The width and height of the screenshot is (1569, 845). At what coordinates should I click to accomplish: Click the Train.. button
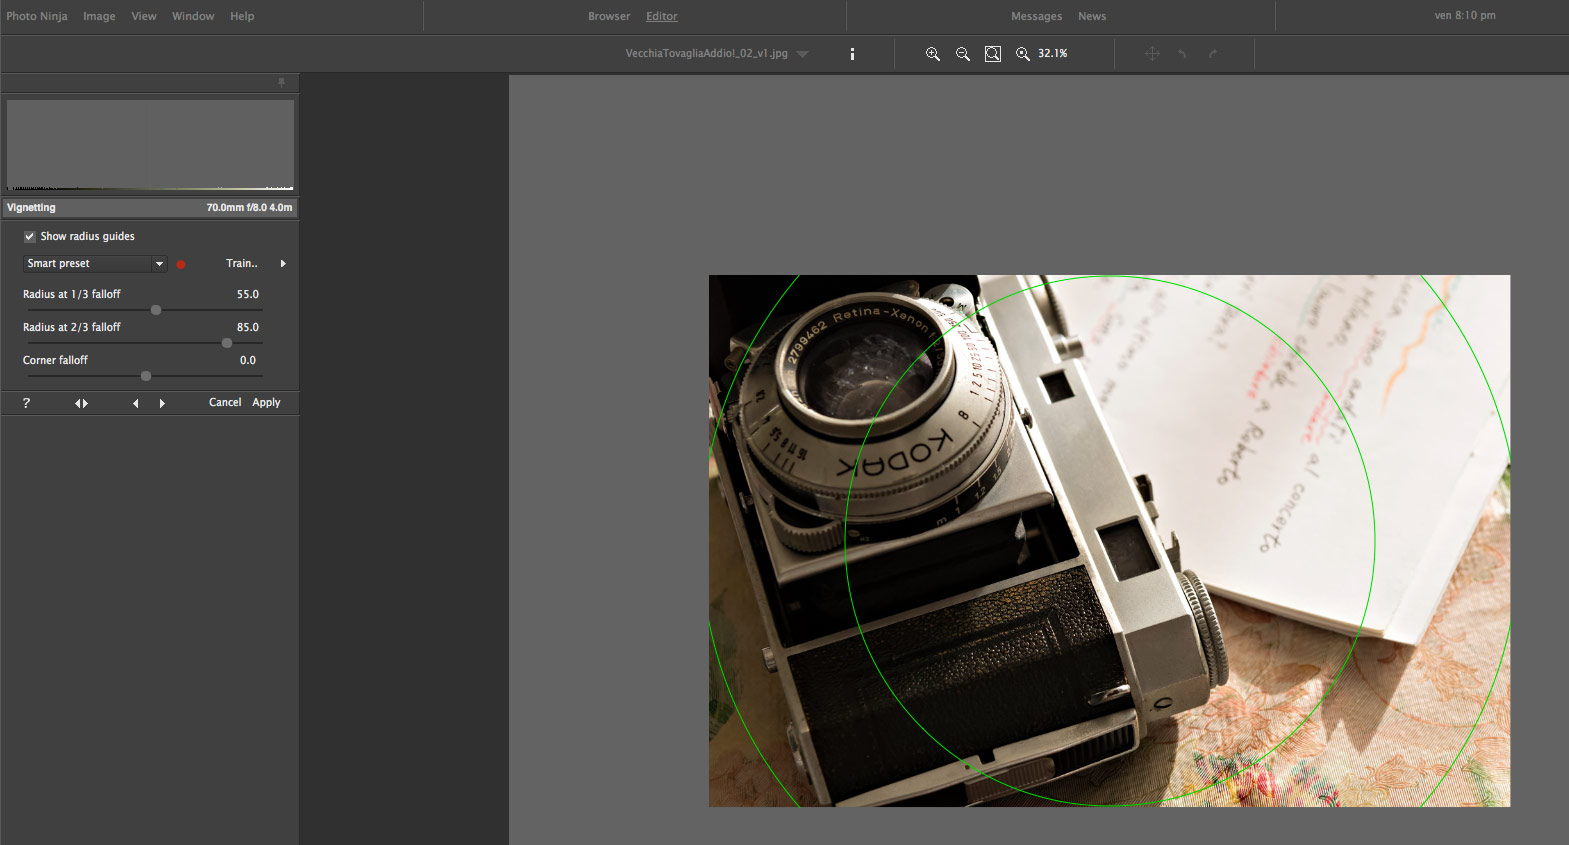click(242, 264)
